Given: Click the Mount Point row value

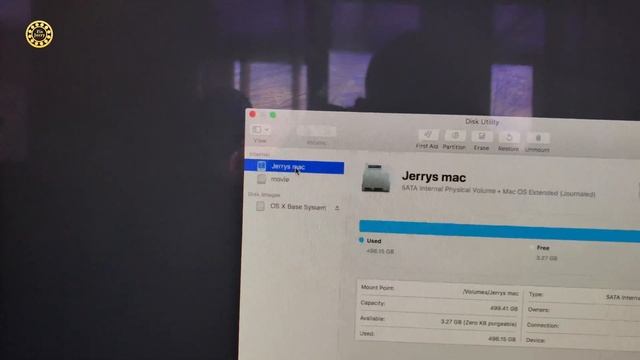Looking at the screenshot, I should (491, 293).
